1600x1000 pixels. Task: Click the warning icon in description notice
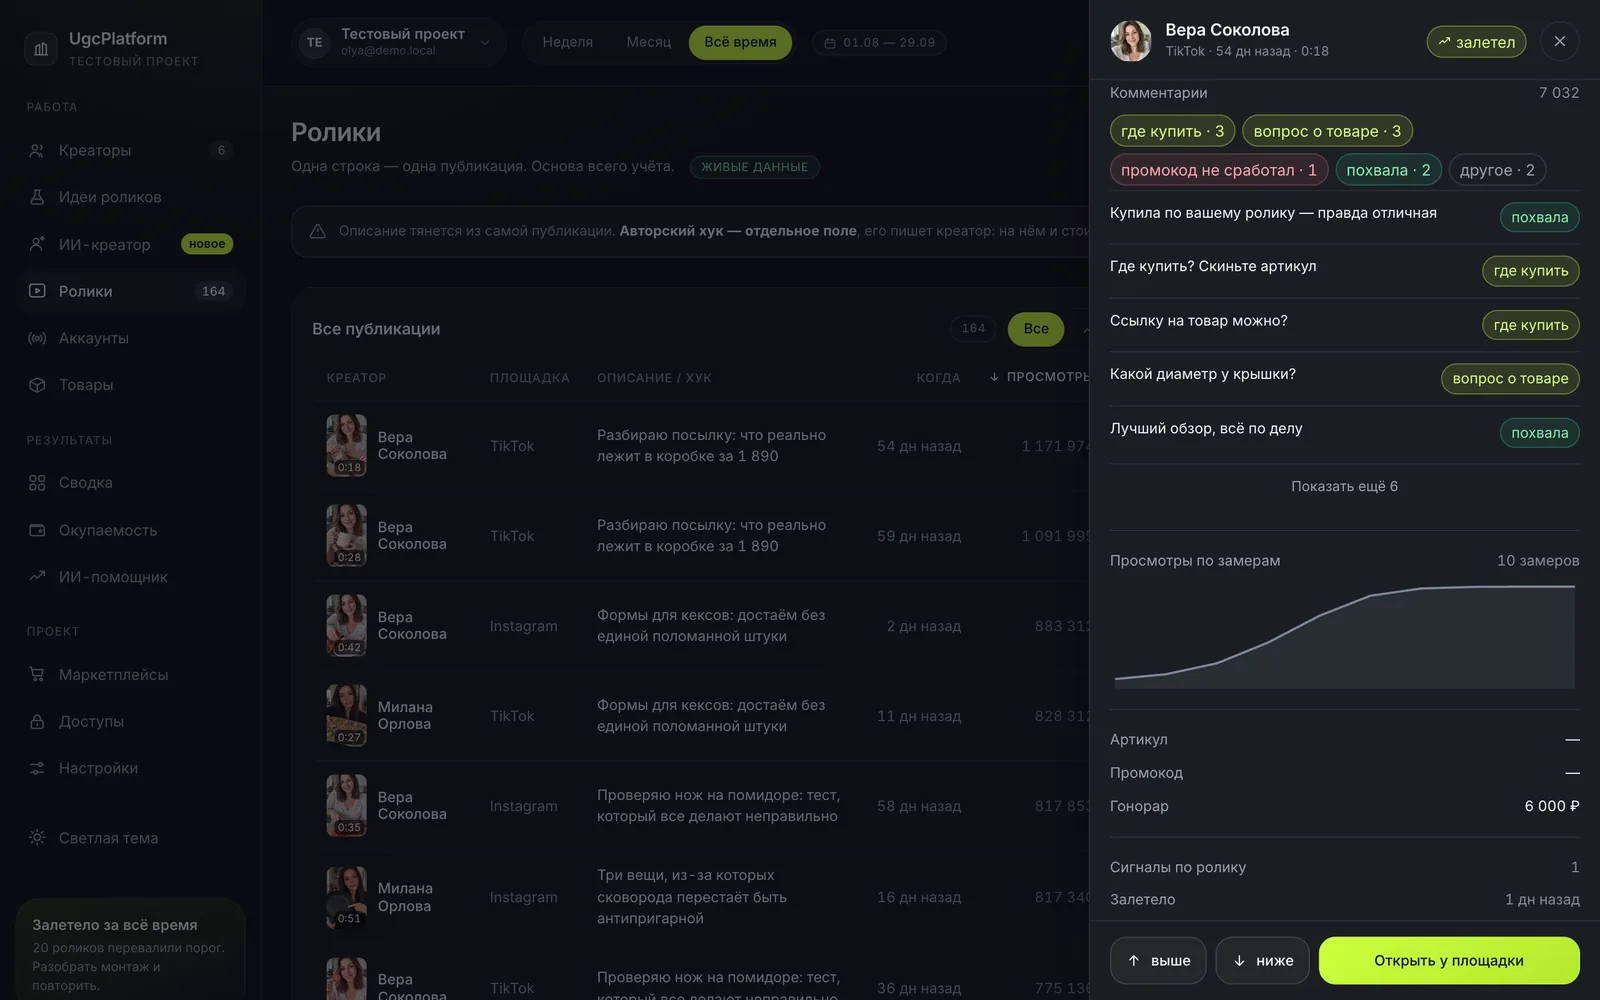(318, 231)
